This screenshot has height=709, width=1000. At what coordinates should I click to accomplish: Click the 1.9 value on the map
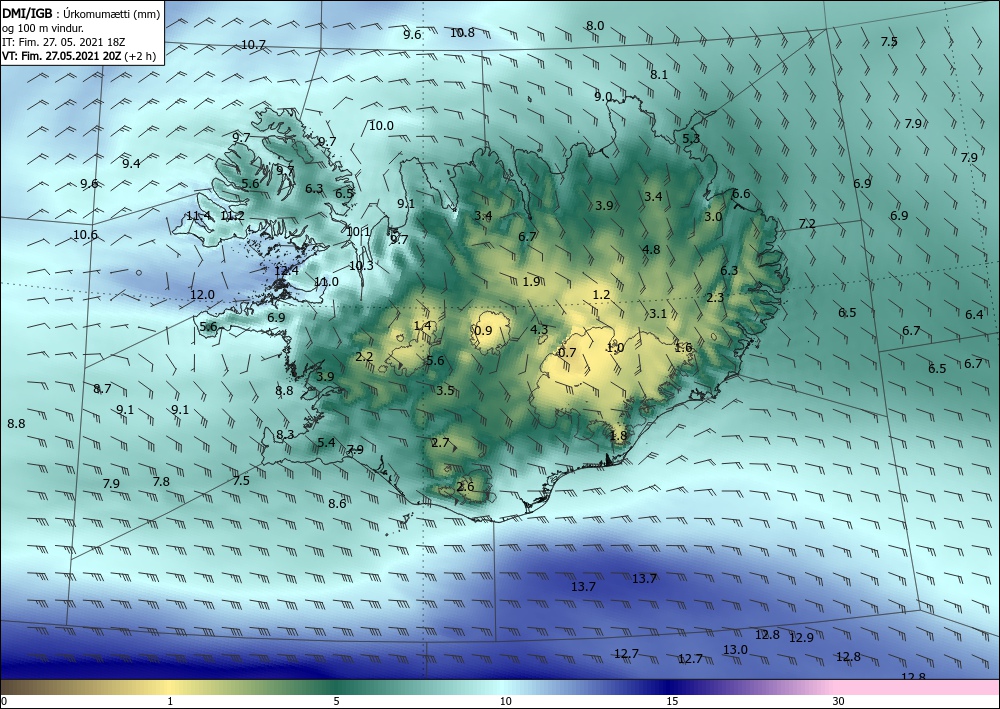pos(531,281)
